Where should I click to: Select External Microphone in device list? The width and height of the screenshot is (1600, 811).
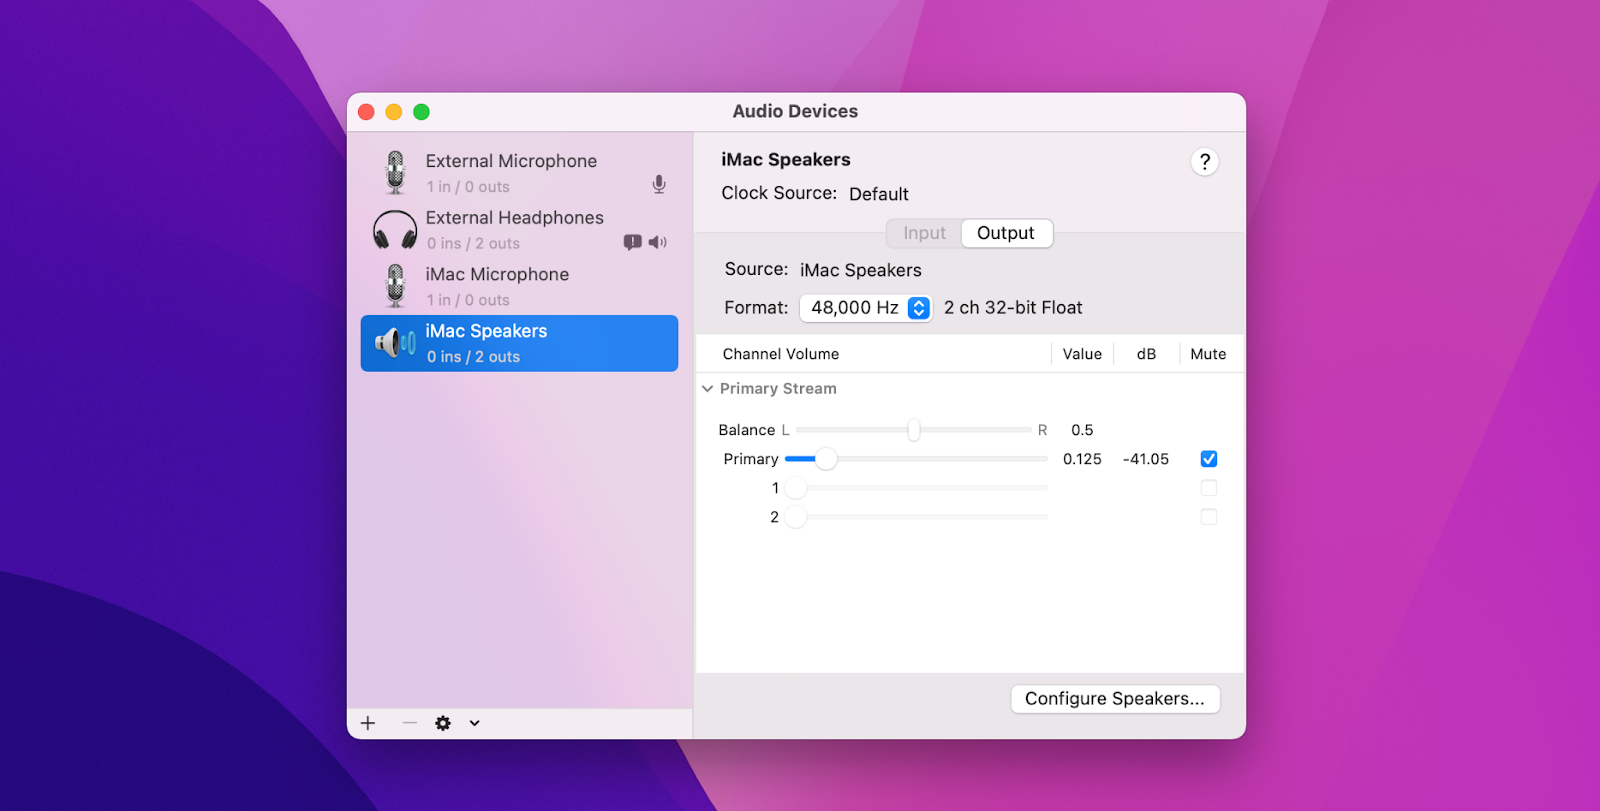[519, 173]
